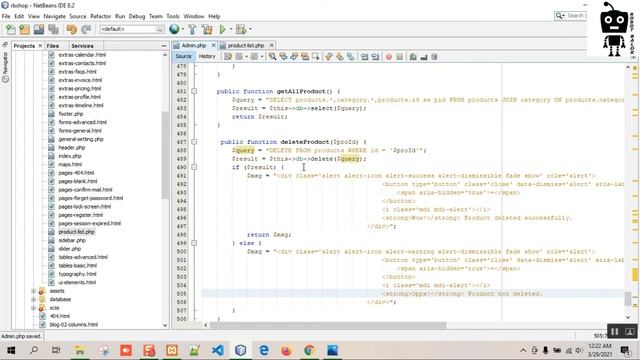640x360 pixels.
Task: Click the Shift Line Left icon
Action: coord(364,56)
